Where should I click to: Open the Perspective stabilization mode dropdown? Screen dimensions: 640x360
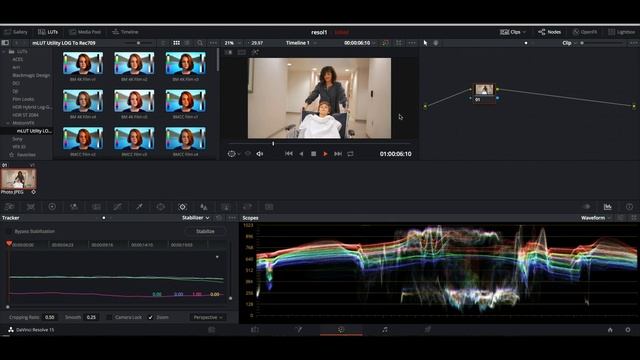(208, 317)
